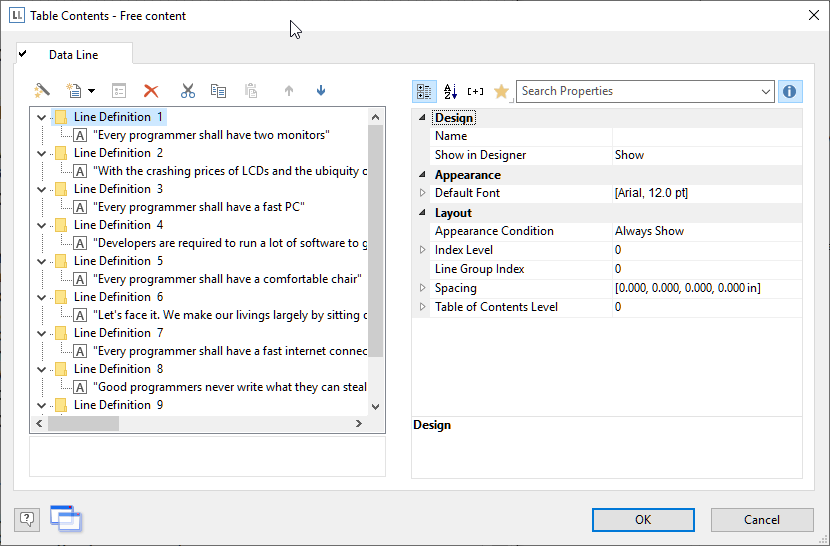
Task: Select the Data Line tab
Action: (x=74, y=55)
